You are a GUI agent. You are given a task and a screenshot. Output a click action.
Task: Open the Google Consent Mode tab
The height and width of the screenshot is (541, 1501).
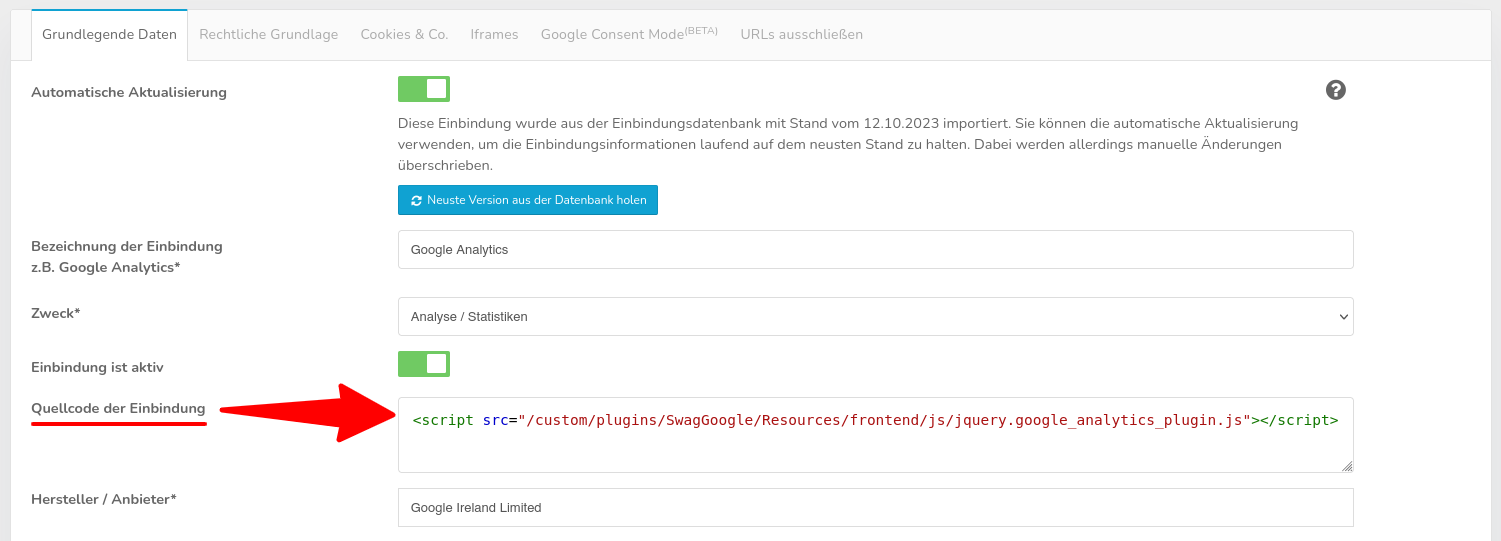(x=628, y=34)
